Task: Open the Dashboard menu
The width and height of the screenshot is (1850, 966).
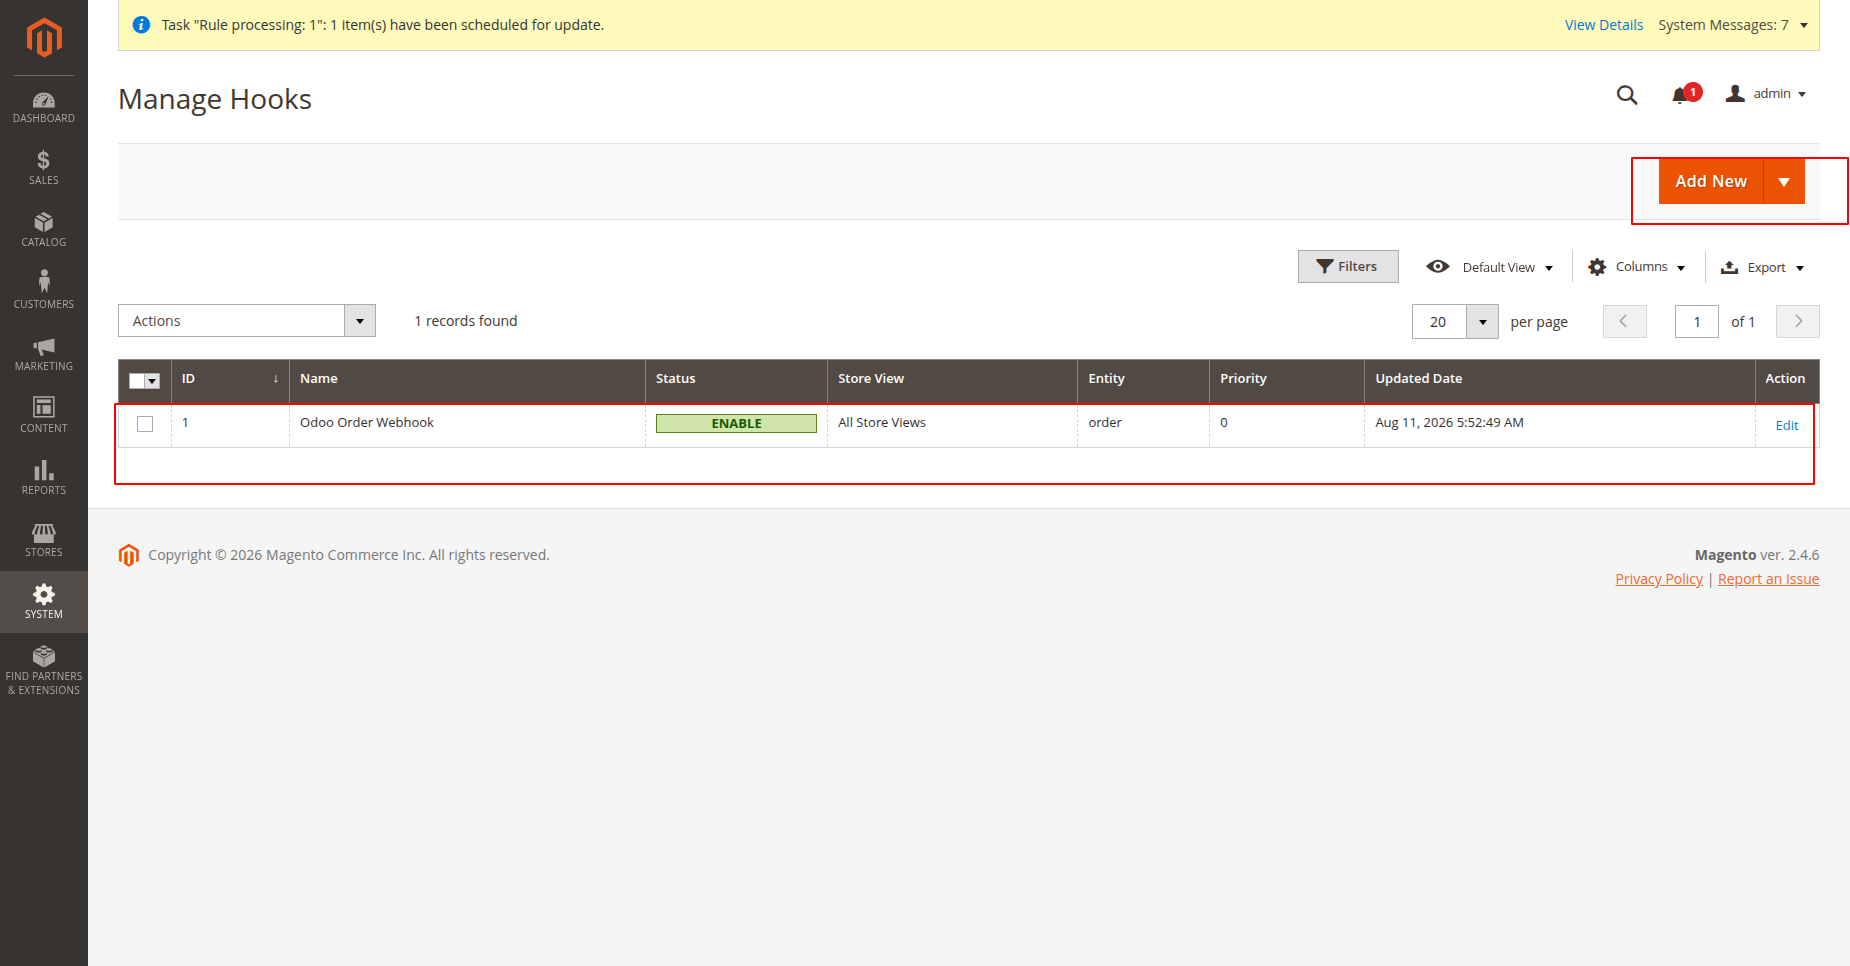Action: 44,107
